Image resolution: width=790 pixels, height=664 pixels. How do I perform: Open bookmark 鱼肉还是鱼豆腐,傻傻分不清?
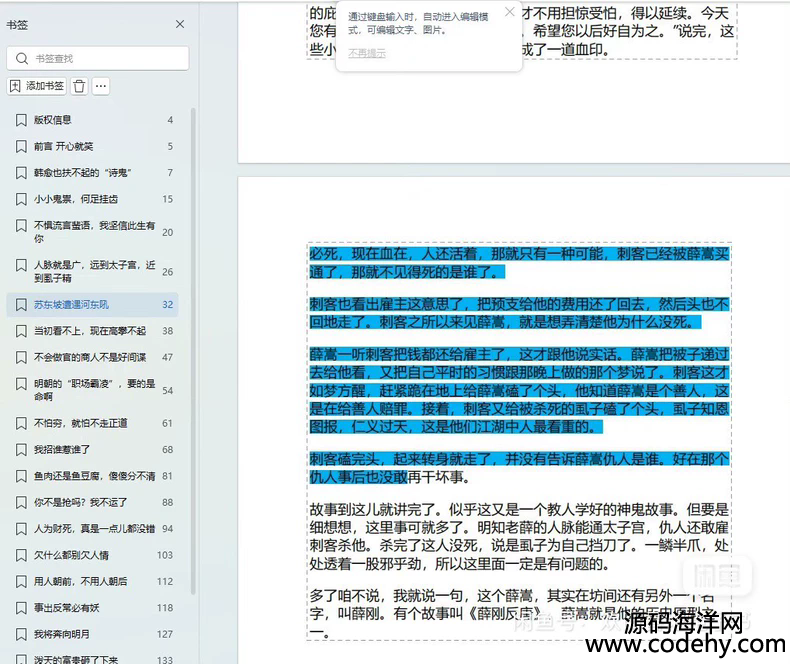[93, 476]
